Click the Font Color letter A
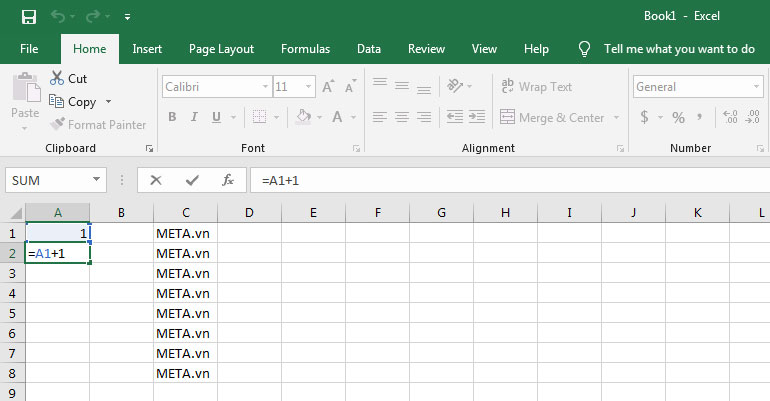The height and width of the screenshot is (401, 770). coord(337,117)
